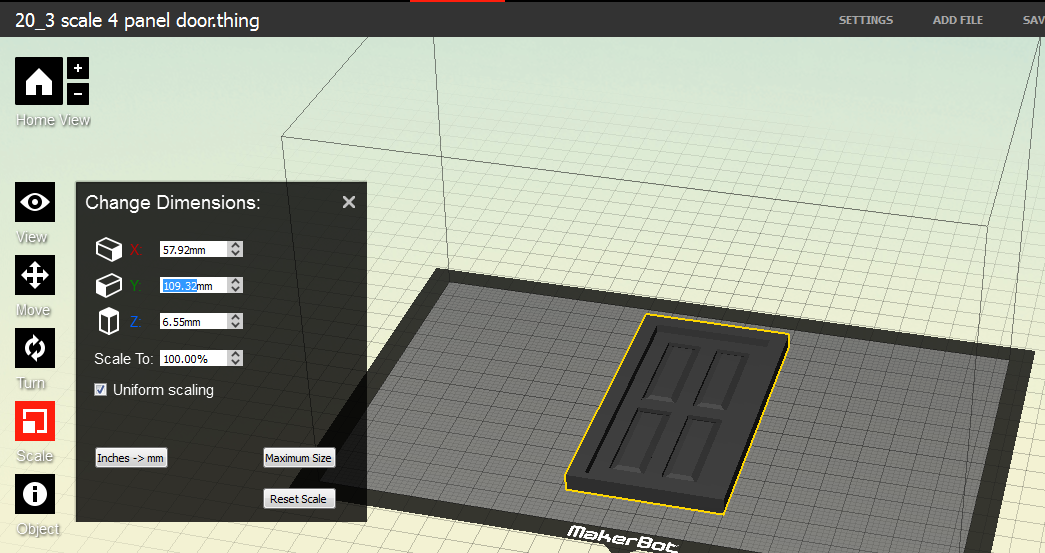The image size is (1045, 553).
Task: Select the Move tool
Action: (35, 275)
